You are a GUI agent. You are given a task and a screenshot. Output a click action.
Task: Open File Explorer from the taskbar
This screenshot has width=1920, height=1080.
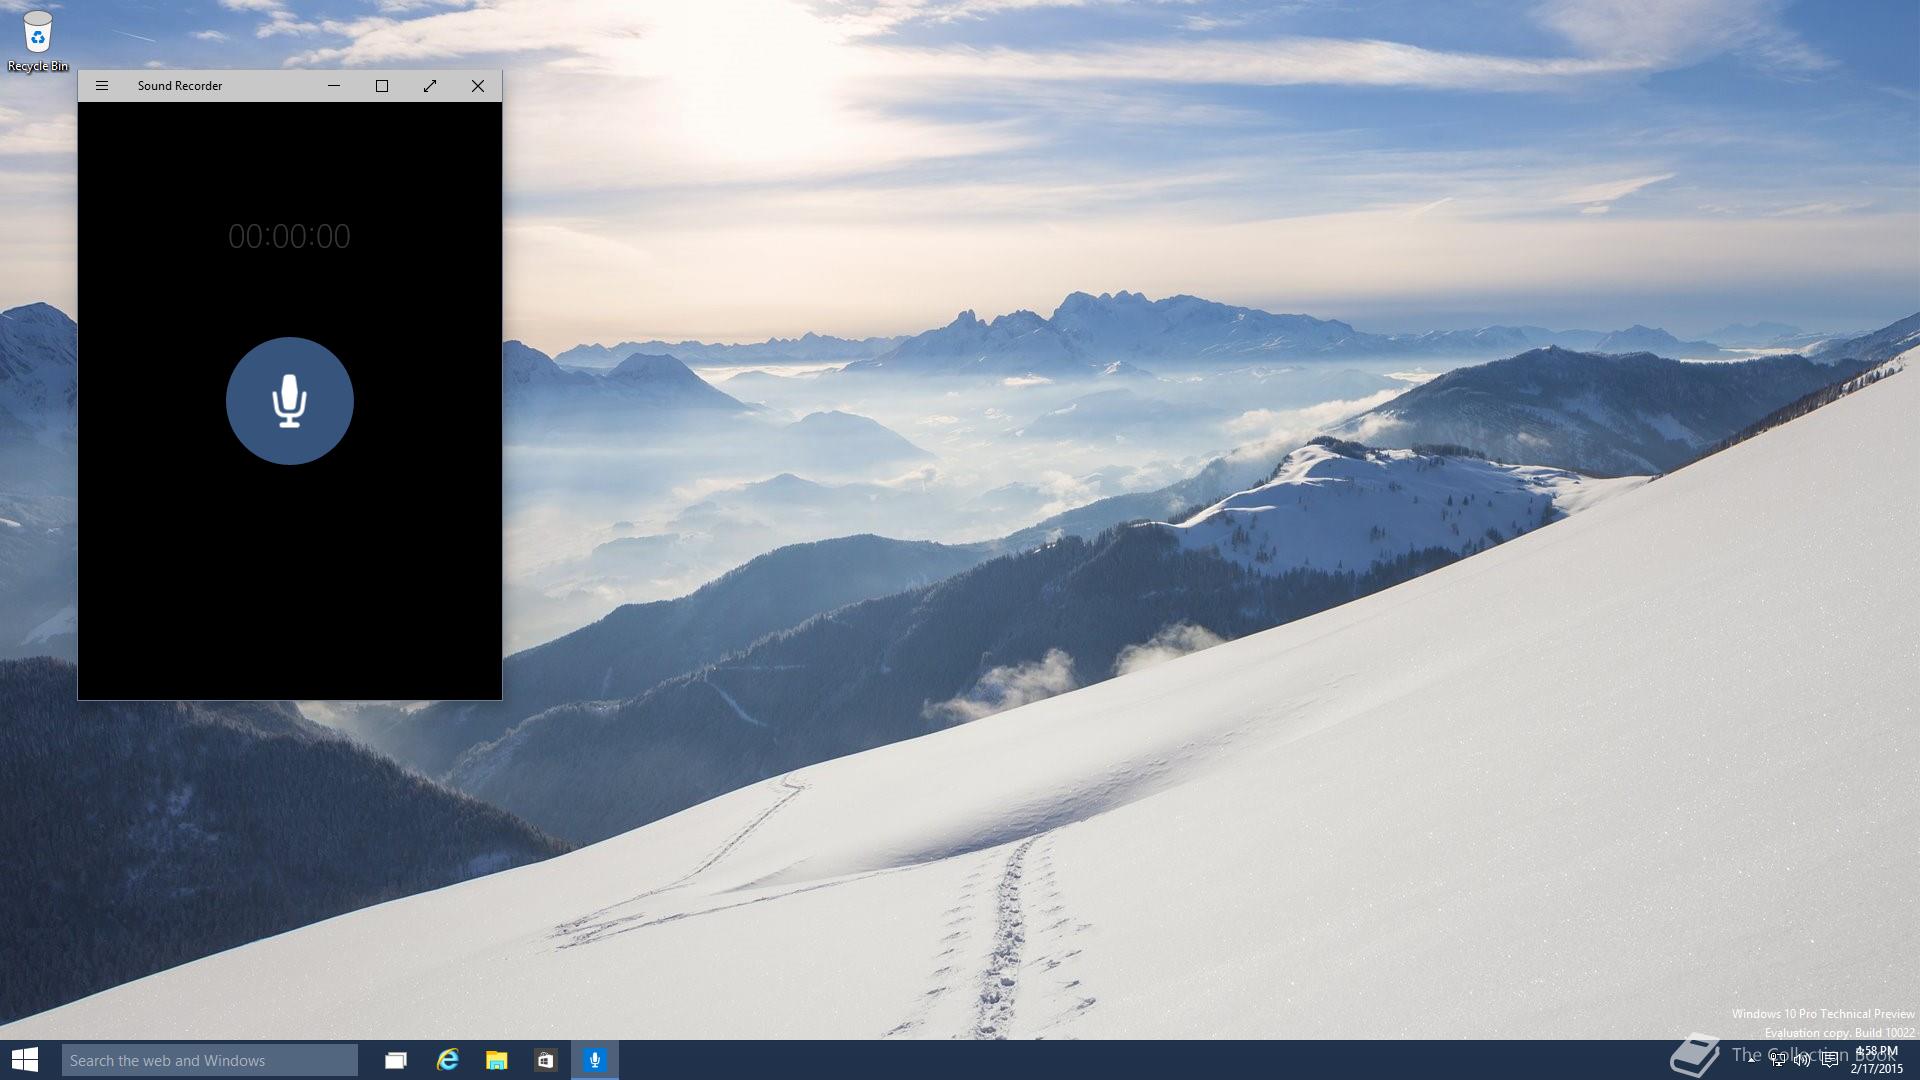(496, 1060)
